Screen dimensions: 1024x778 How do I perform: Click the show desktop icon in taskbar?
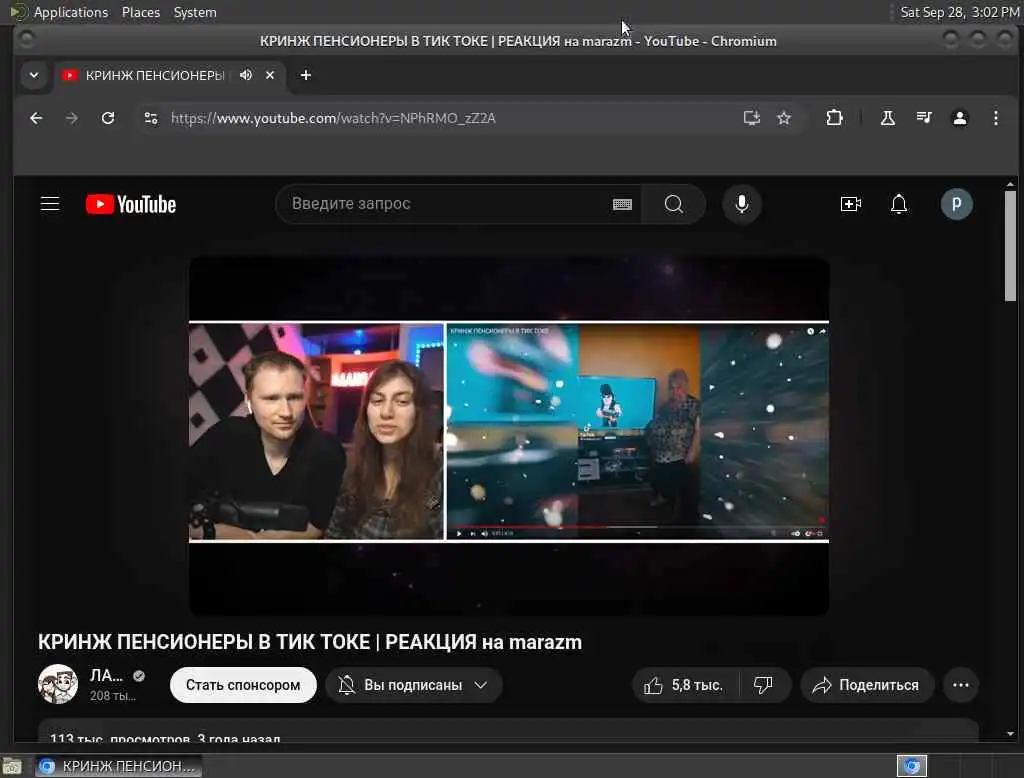tap(12, 766)
